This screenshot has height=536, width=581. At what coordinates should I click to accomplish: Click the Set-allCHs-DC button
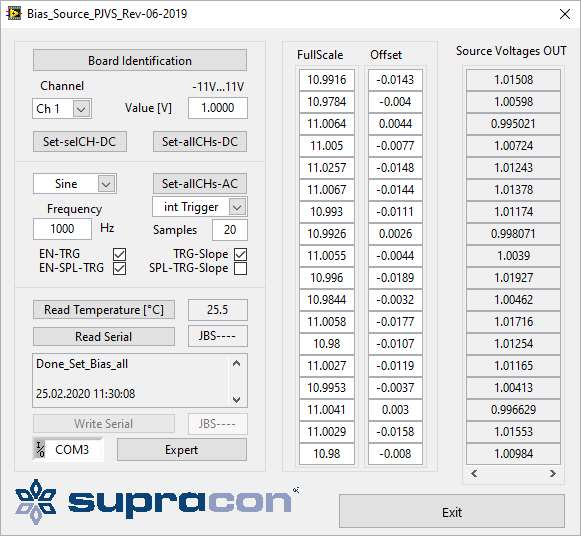point(200,142)
